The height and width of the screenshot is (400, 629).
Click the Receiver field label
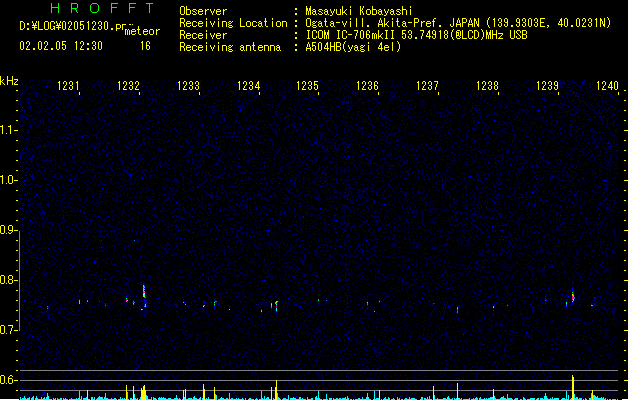(203, 35)
